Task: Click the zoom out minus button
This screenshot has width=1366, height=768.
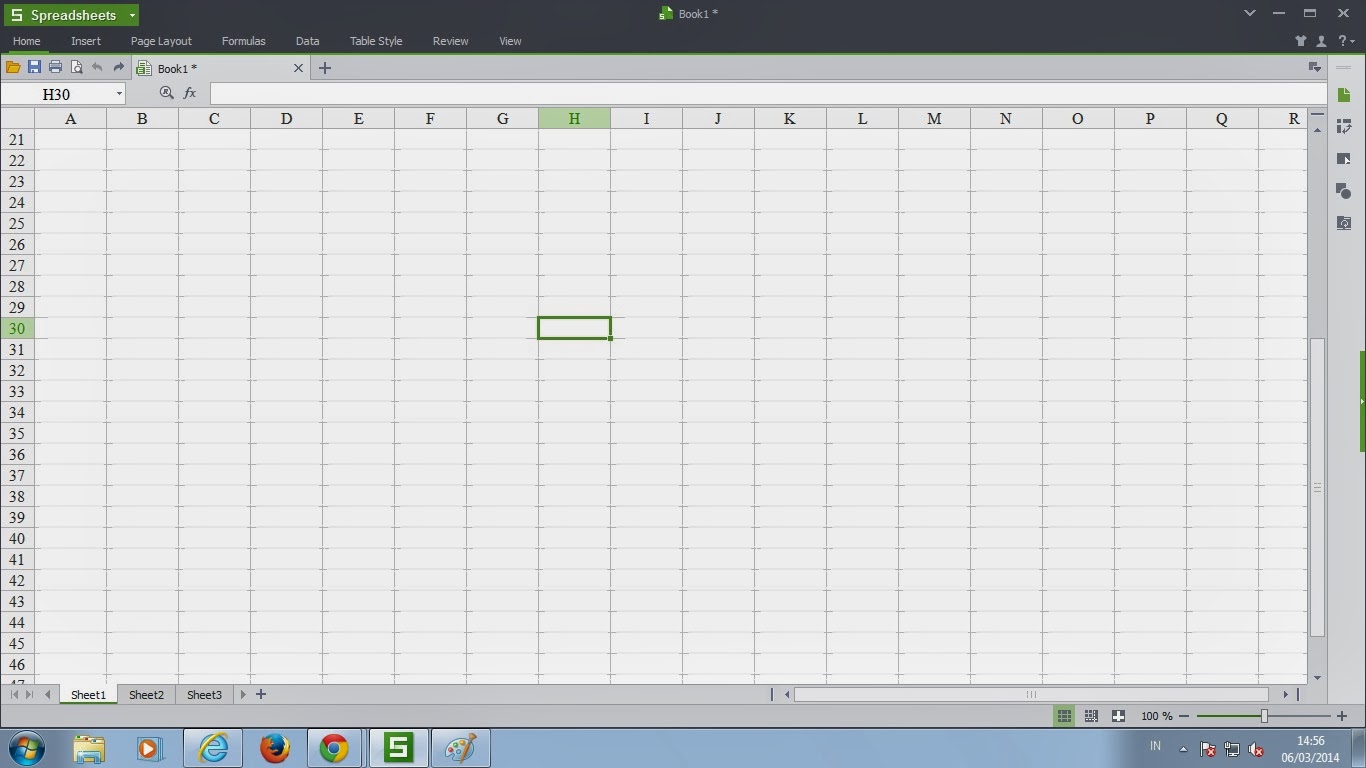Action: (1184, 716)
